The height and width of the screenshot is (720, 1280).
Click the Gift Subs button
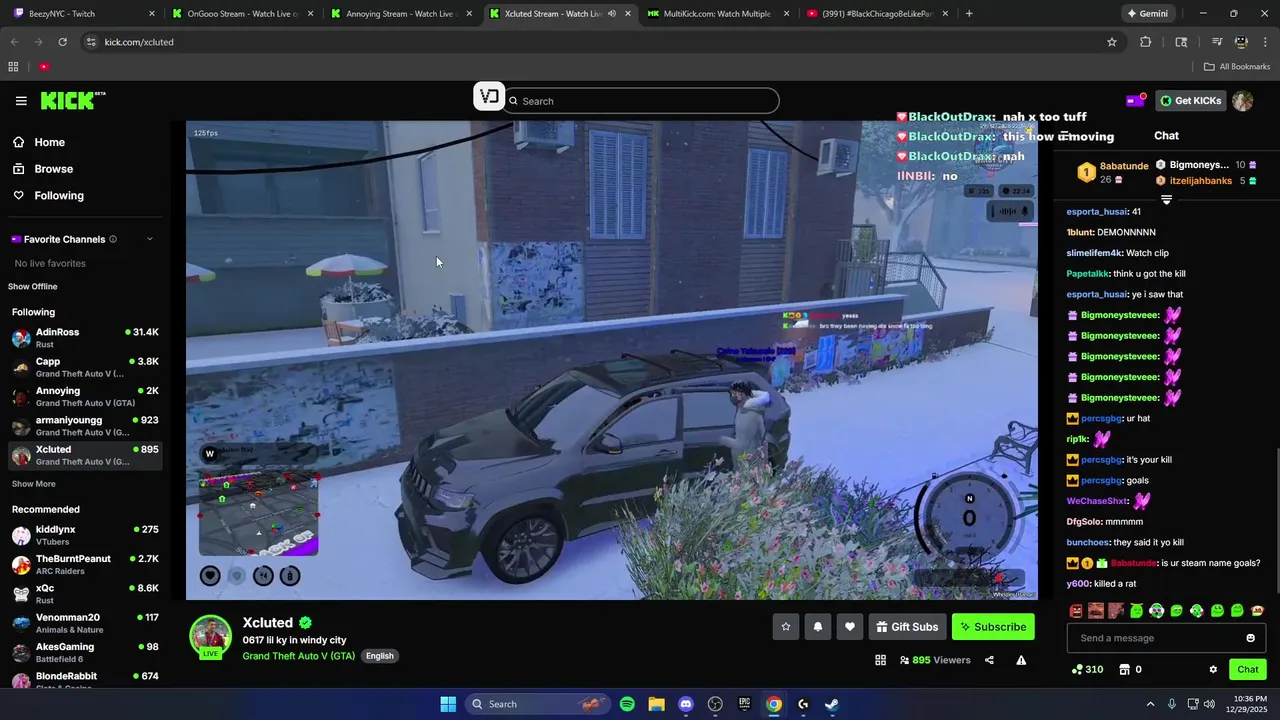907,627
